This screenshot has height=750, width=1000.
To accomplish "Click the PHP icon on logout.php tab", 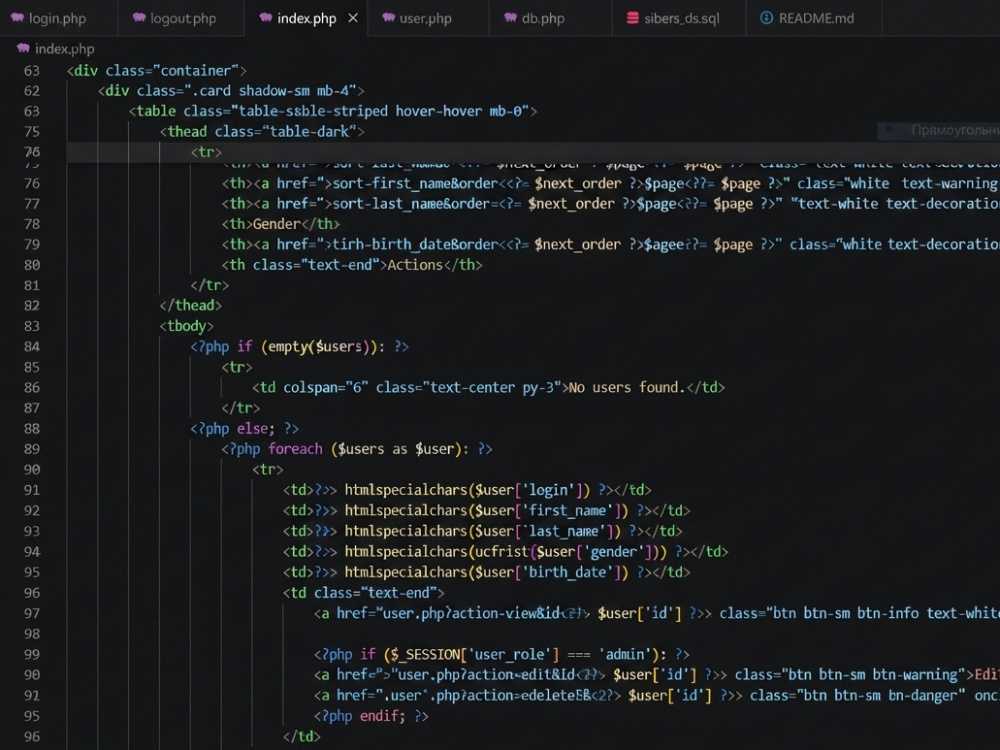I will pos(139,18).
